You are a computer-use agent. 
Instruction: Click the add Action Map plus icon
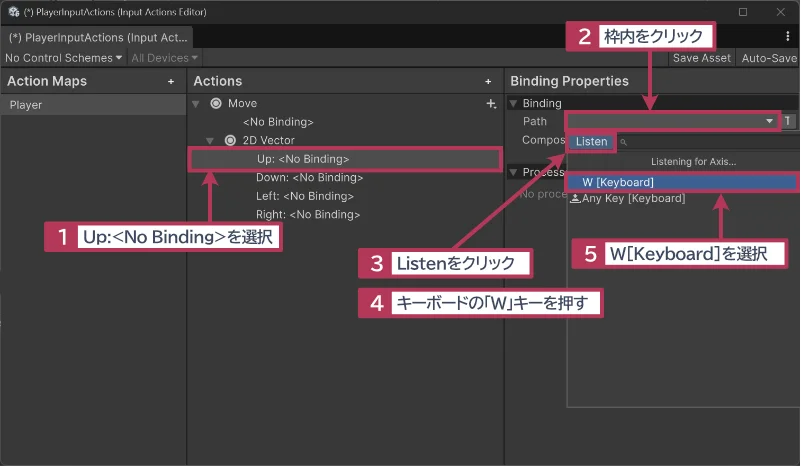point(171,81)
